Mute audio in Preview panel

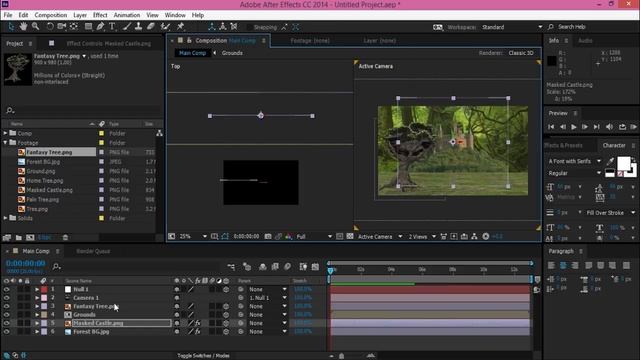609,127
